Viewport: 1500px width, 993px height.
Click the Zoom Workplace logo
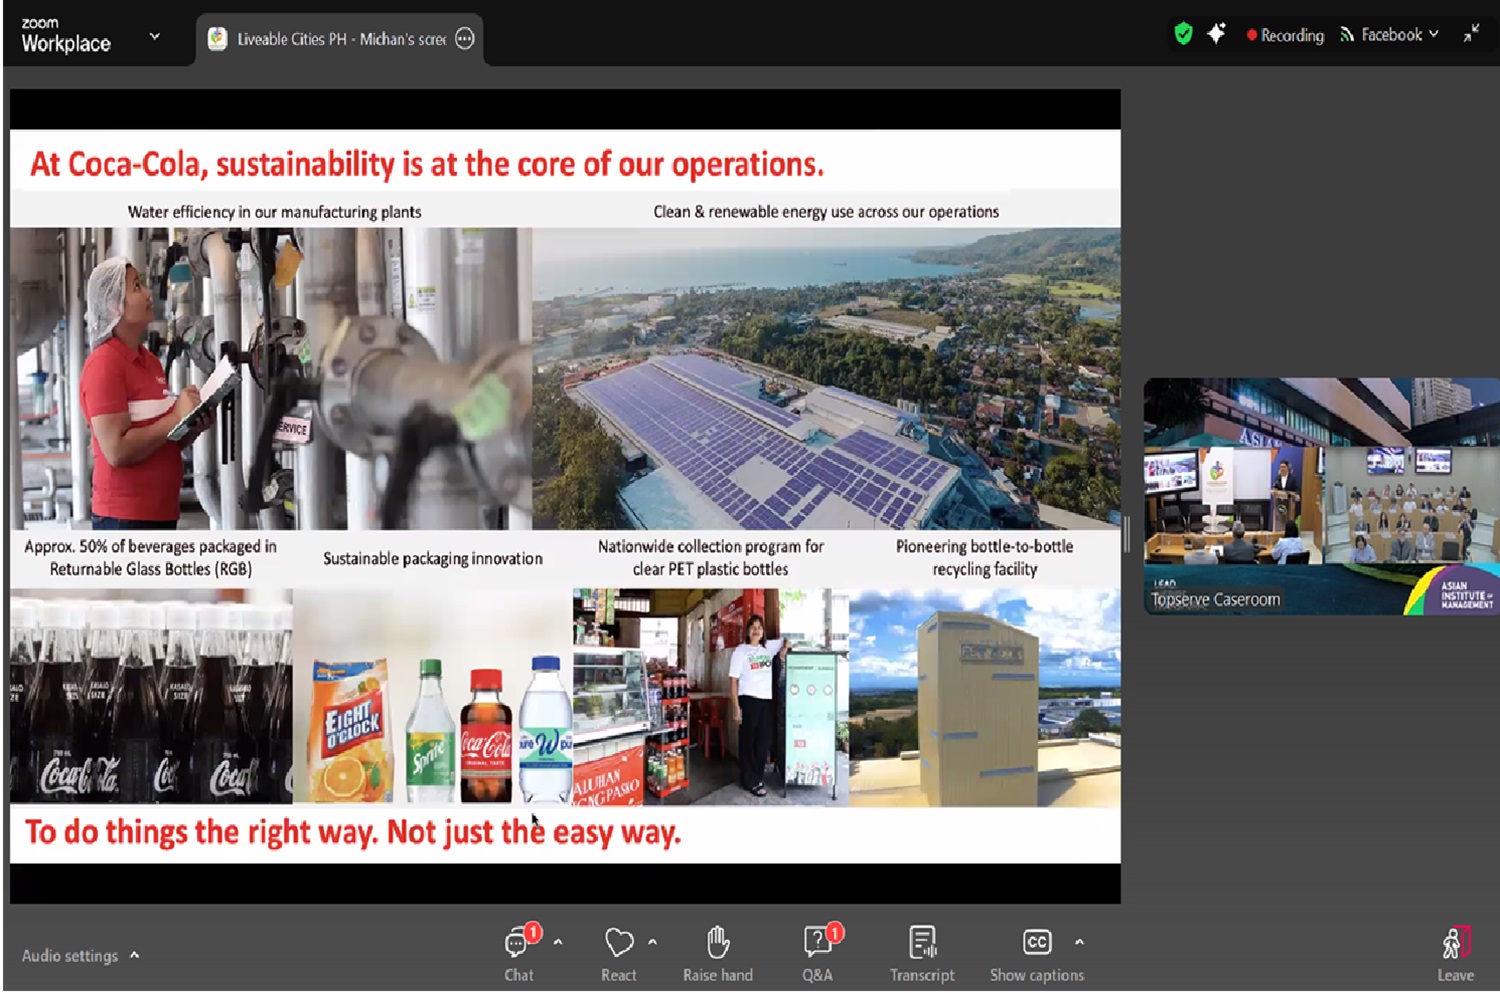[x=66, y=35]
